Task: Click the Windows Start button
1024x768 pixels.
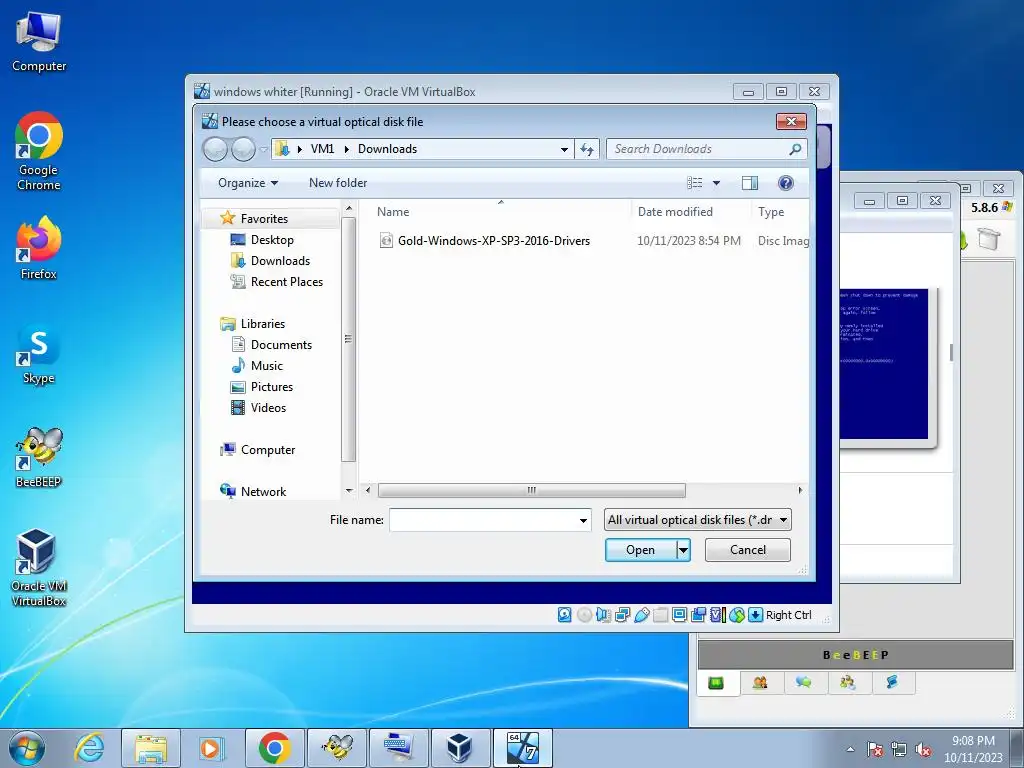Action: pyautogui.click(x=27, y=748)
